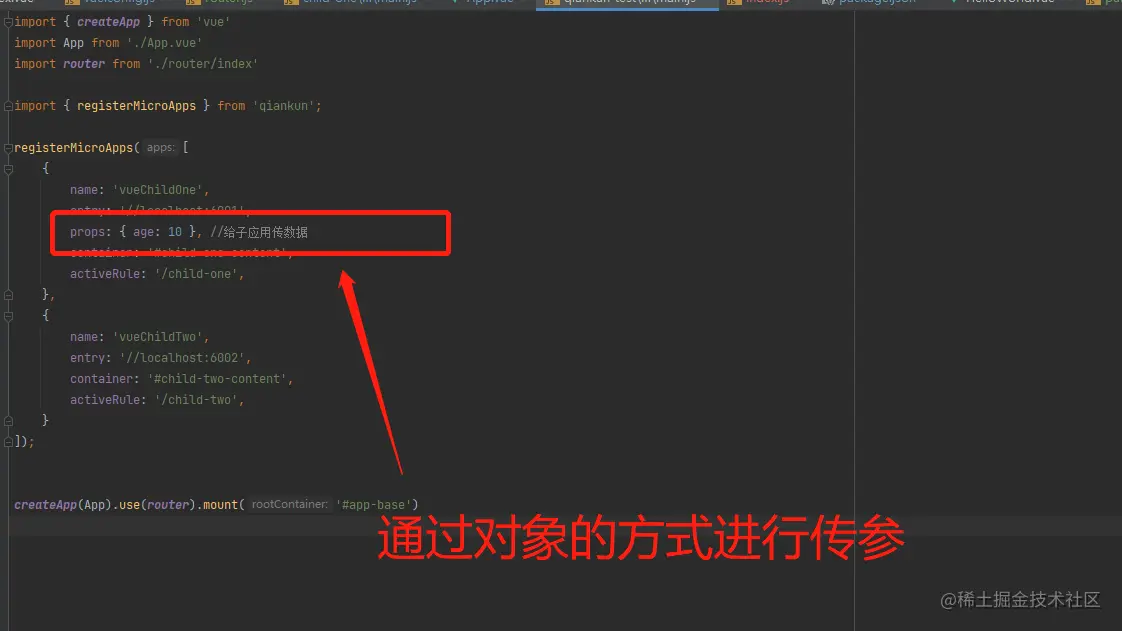Click registerMicroApps in the import braces

point(136,106)
